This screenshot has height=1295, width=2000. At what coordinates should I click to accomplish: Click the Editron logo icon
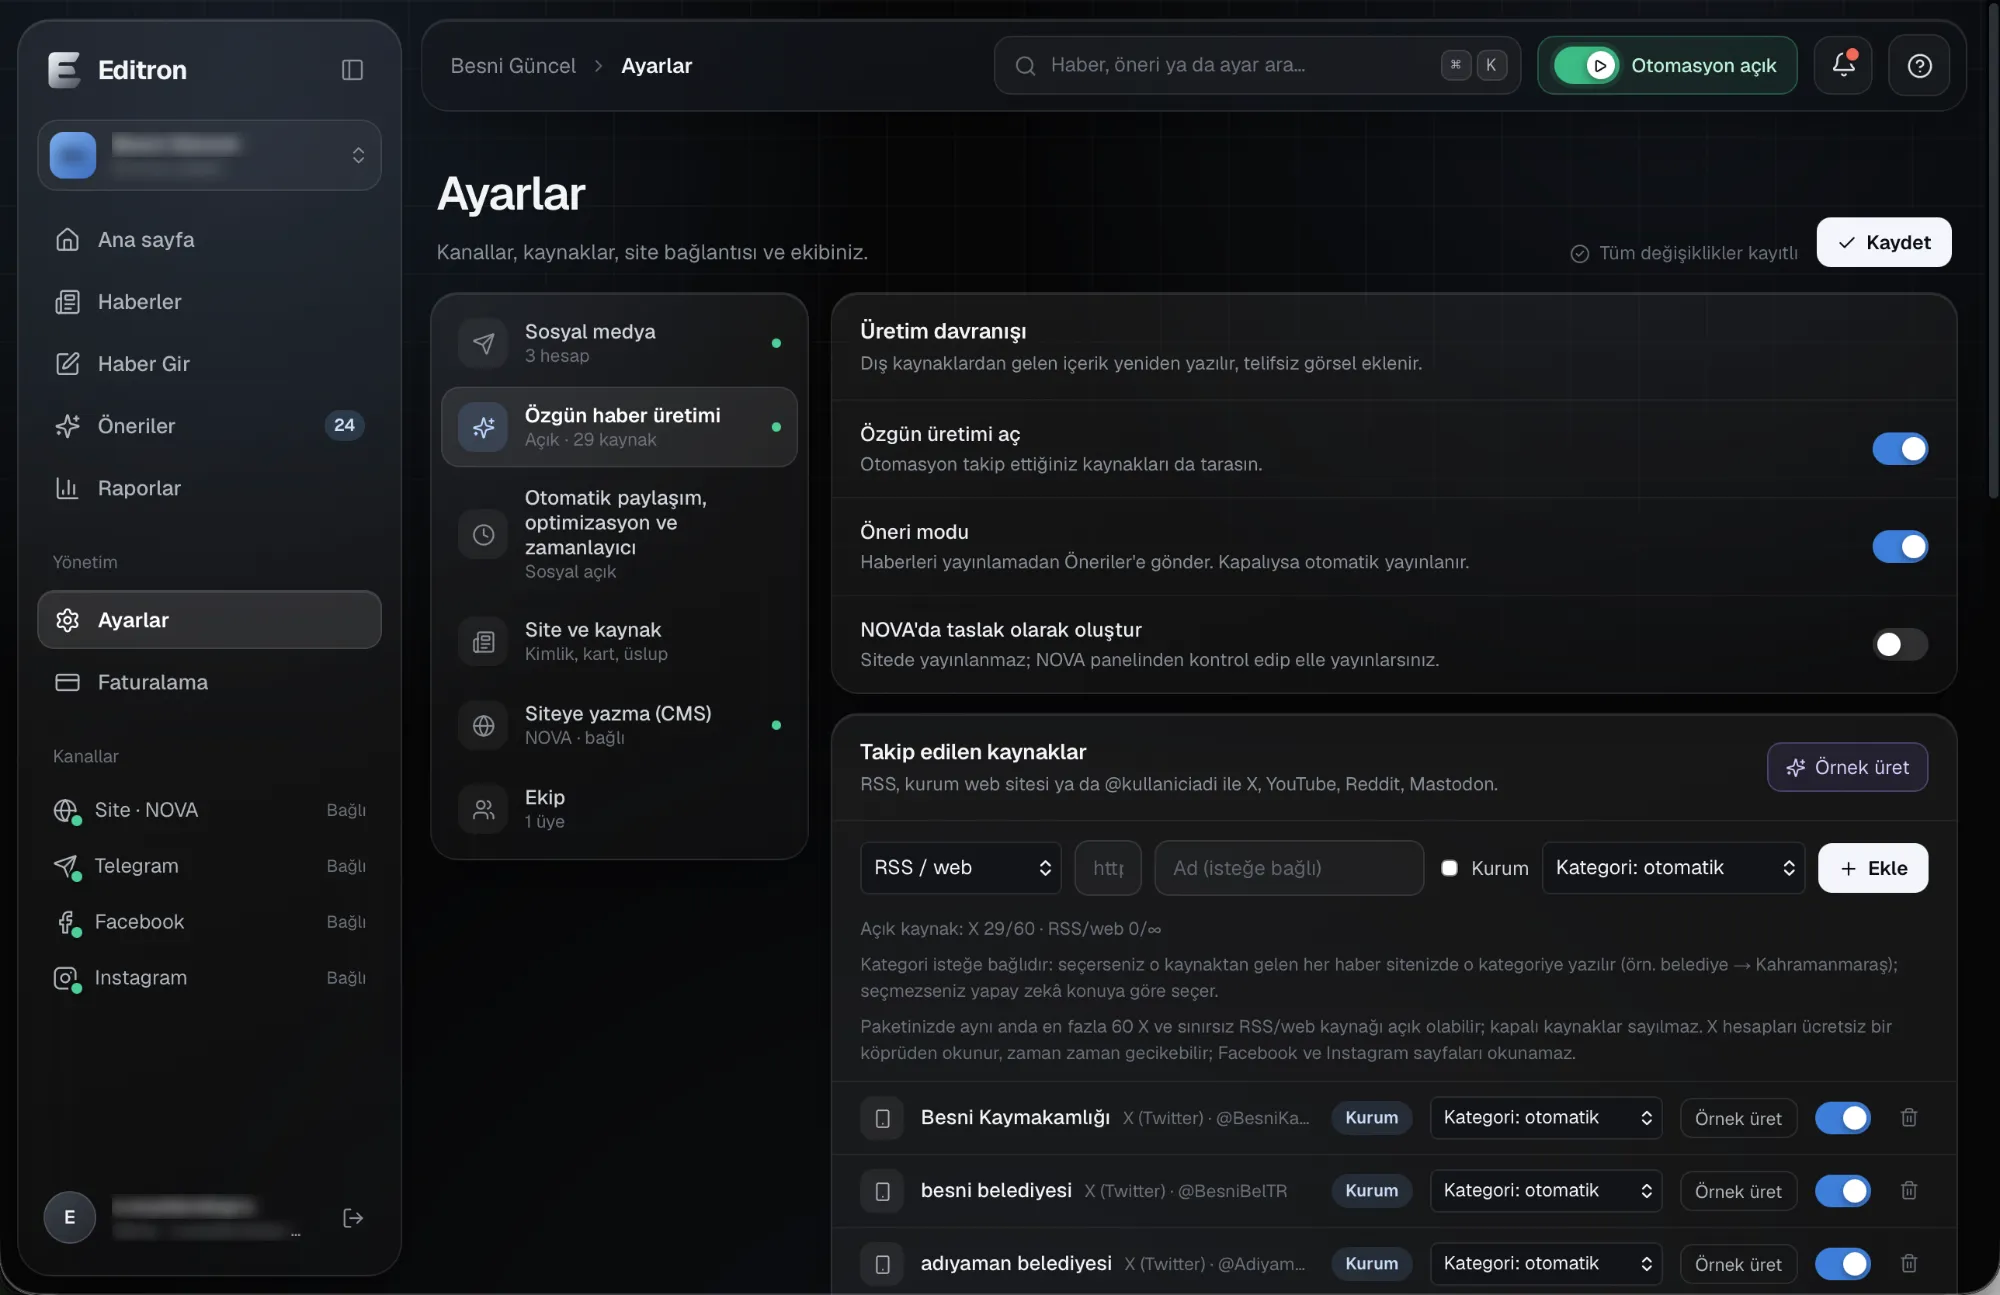[x=64, y=70]
